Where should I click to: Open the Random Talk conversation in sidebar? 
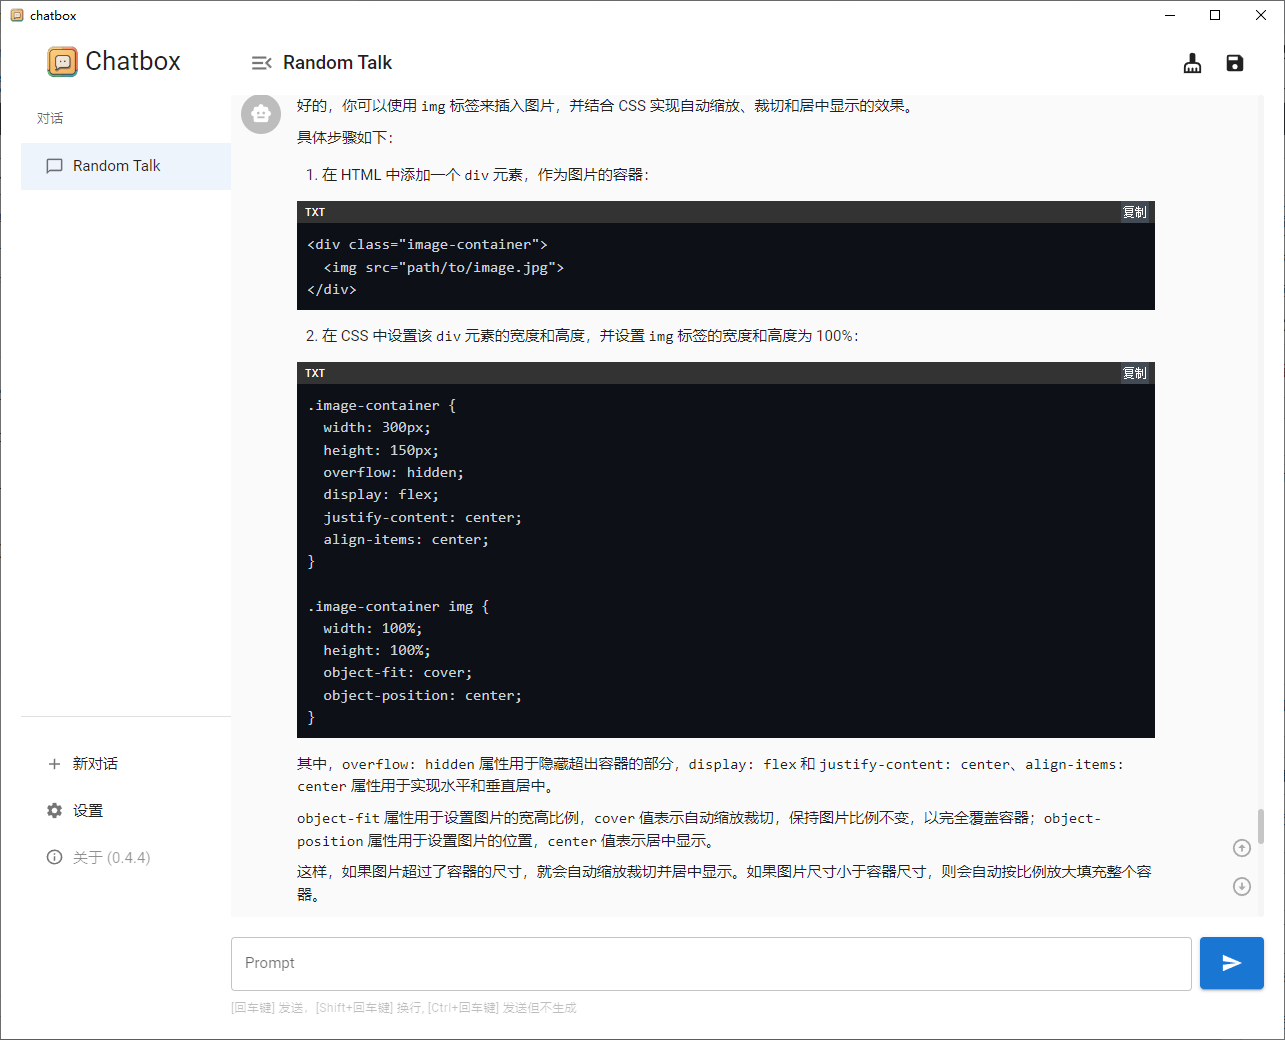click(126, 166)
